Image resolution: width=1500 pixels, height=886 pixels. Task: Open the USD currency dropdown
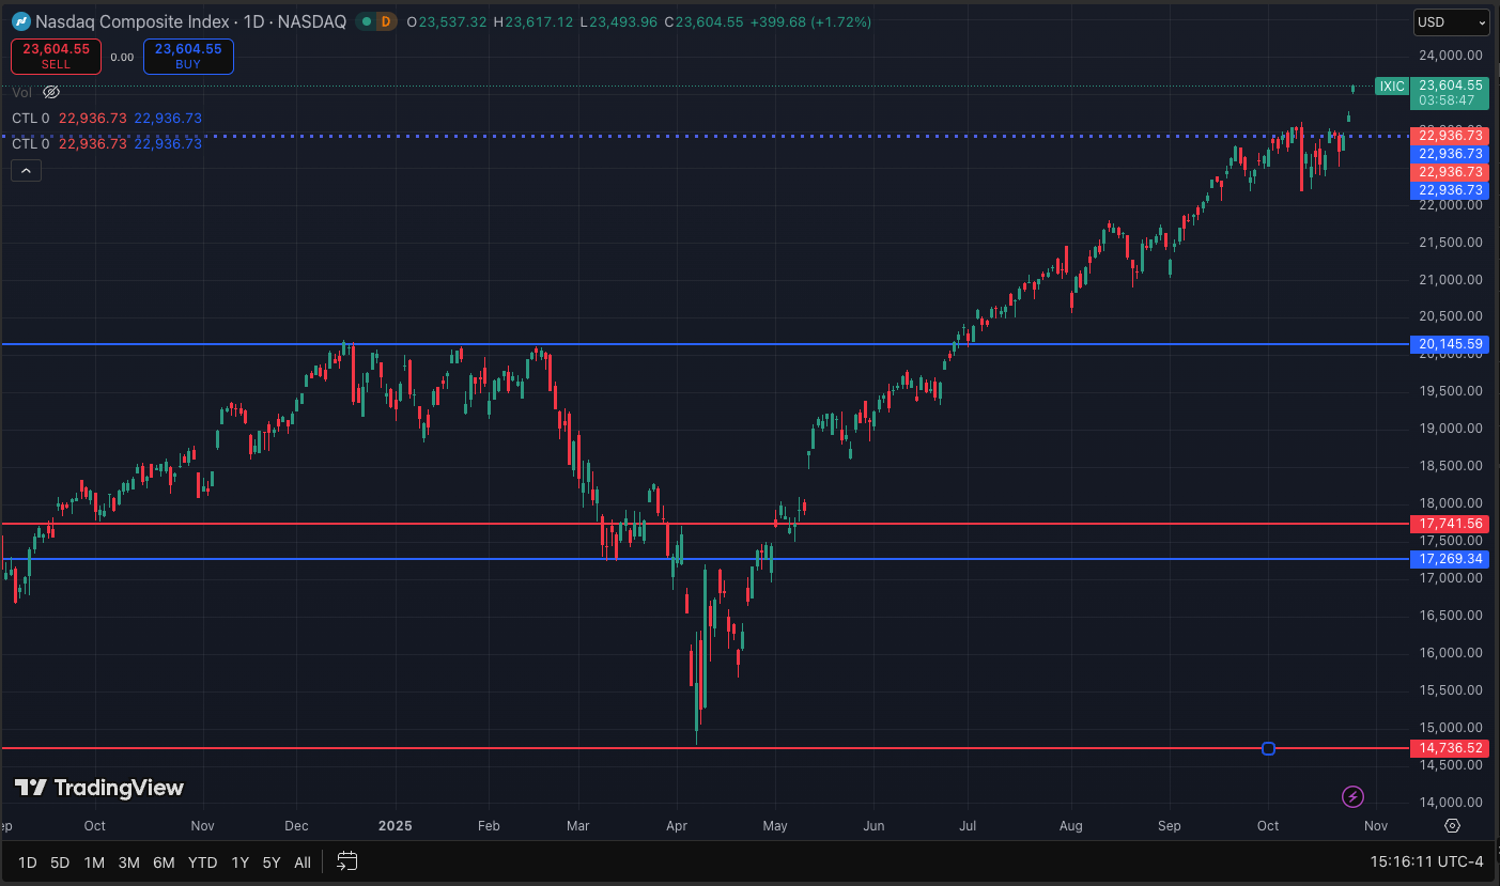coord(1450,21)
